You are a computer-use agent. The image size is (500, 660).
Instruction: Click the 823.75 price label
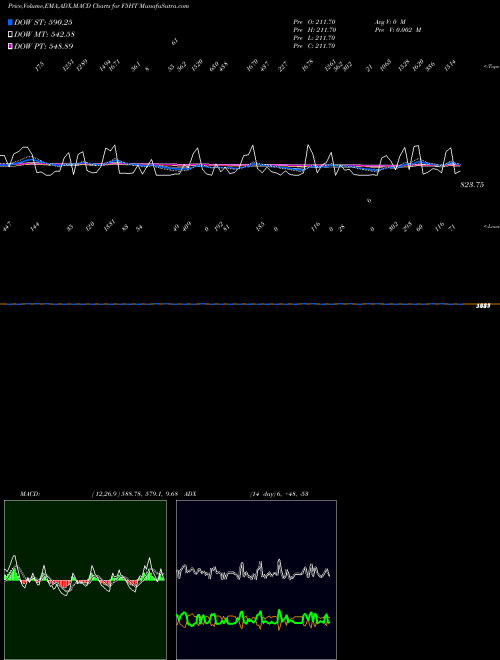[x=472, y=184]
